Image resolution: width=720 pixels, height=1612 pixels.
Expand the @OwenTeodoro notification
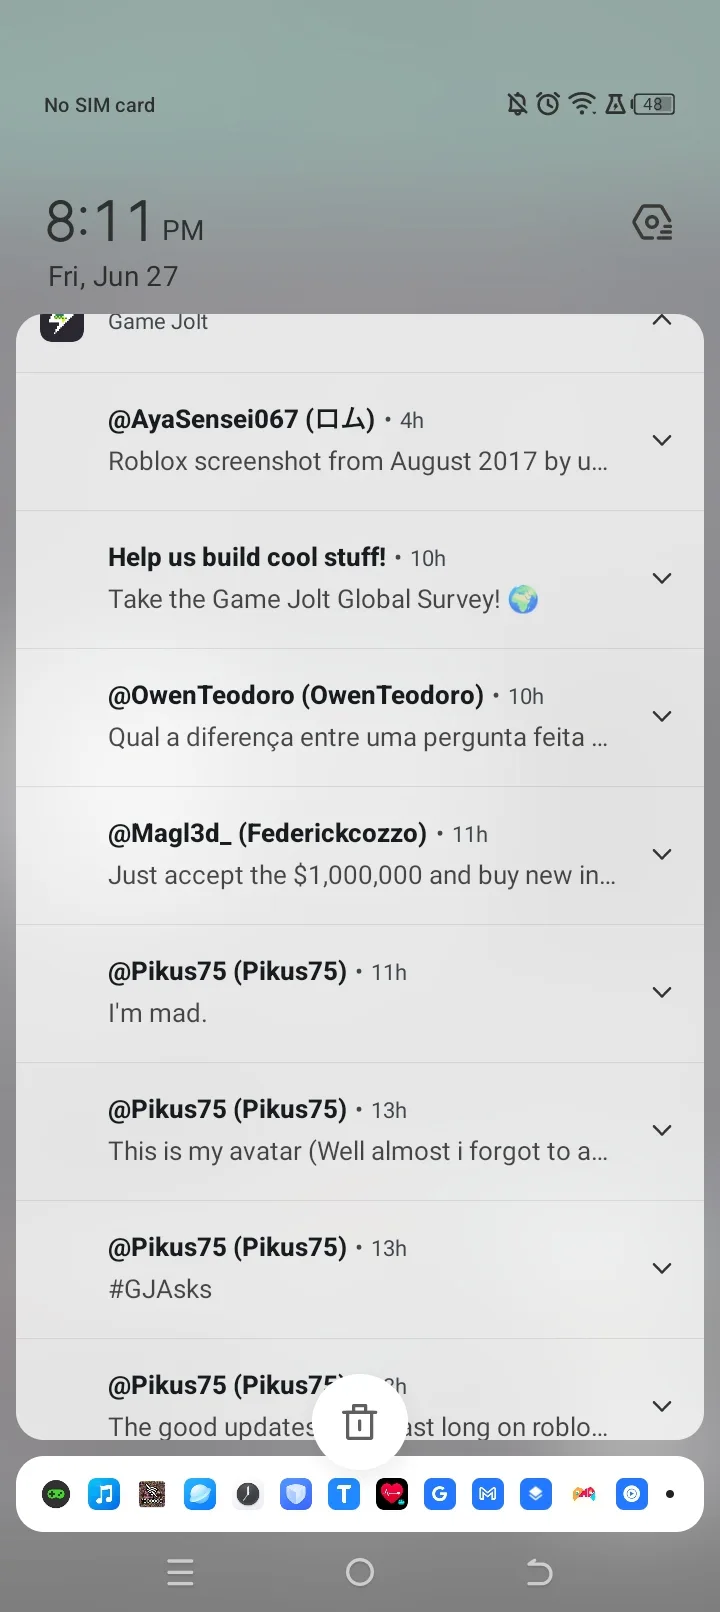[x=662, y=716]
